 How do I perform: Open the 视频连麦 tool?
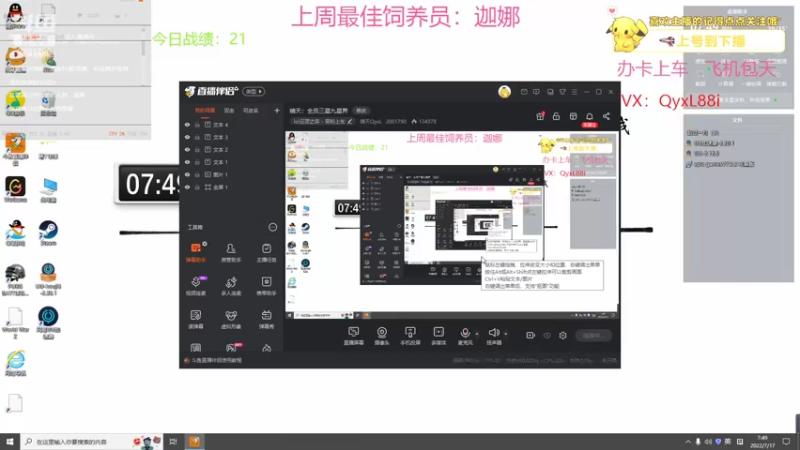point(196,286)
